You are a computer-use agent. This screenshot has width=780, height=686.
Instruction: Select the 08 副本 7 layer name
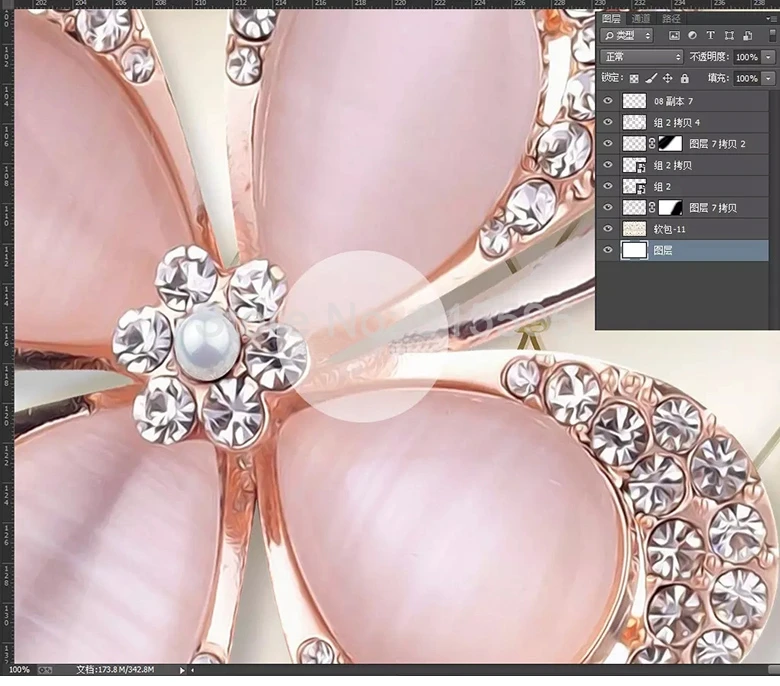coord(673,101)
